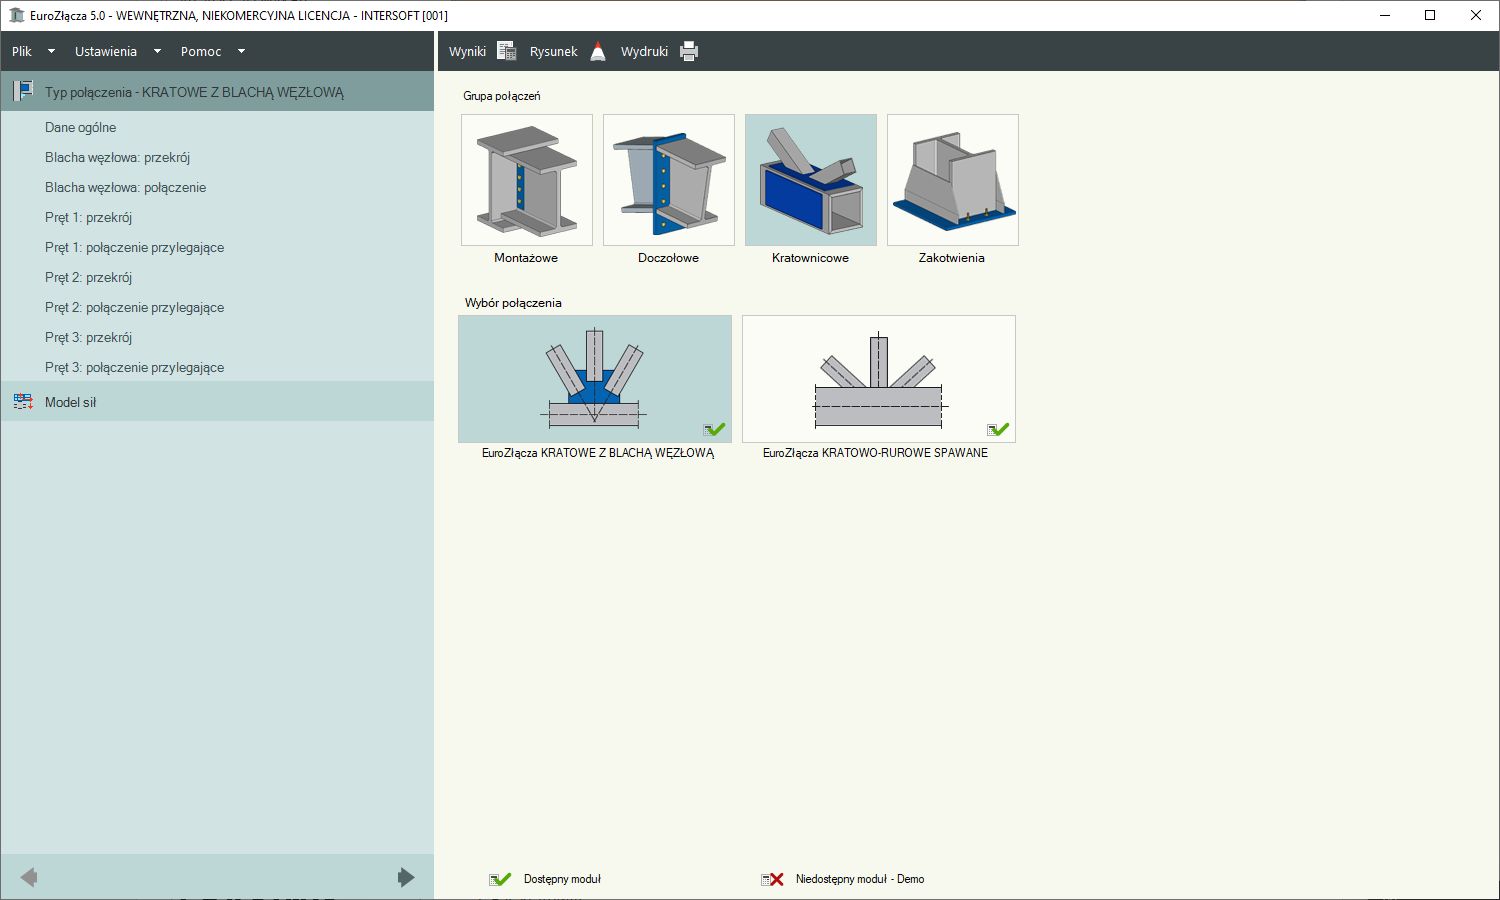Click the Zakotwienia label text
This screenshot has width=1500, height=900.
coord(952,257)
